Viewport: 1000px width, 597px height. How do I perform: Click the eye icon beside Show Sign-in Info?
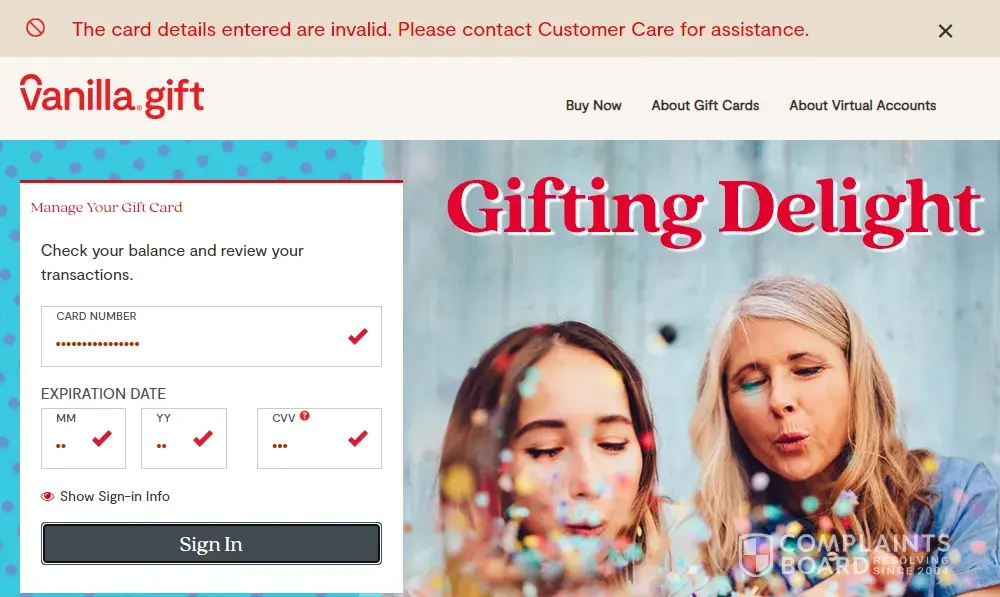pos(47,496)
